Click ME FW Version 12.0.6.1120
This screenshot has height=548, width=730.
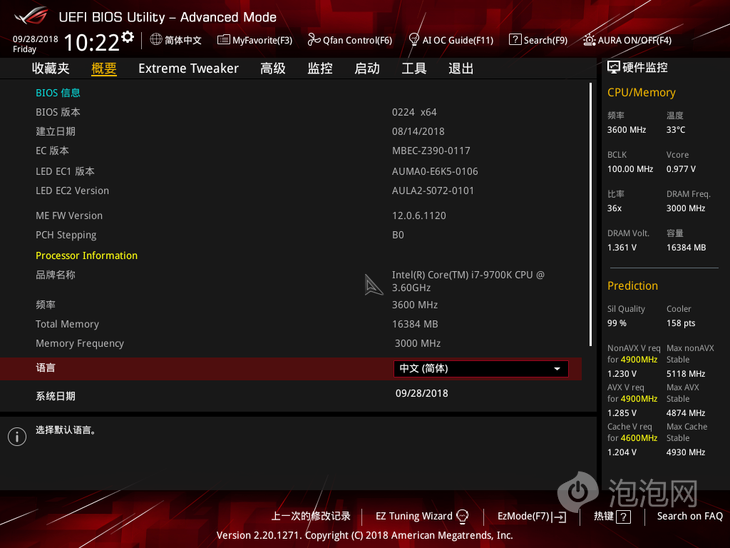419,216
